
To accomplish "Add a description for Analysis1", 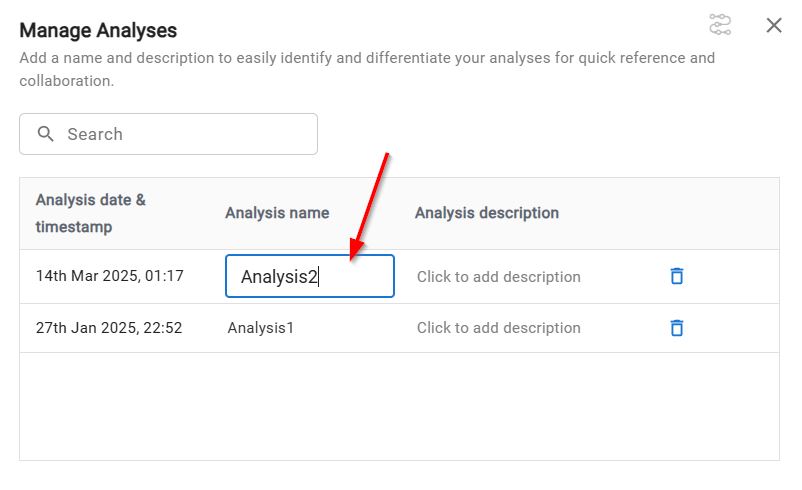I will [x=498, y=328].
